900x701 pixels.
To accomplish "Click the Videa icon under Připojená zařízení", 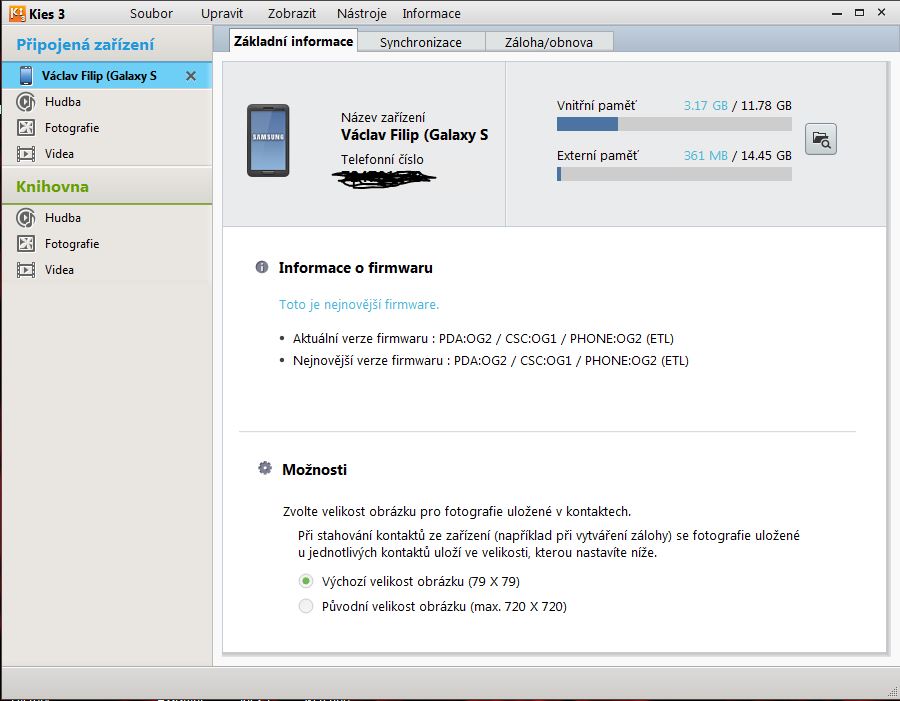I will tap(26, 154).
